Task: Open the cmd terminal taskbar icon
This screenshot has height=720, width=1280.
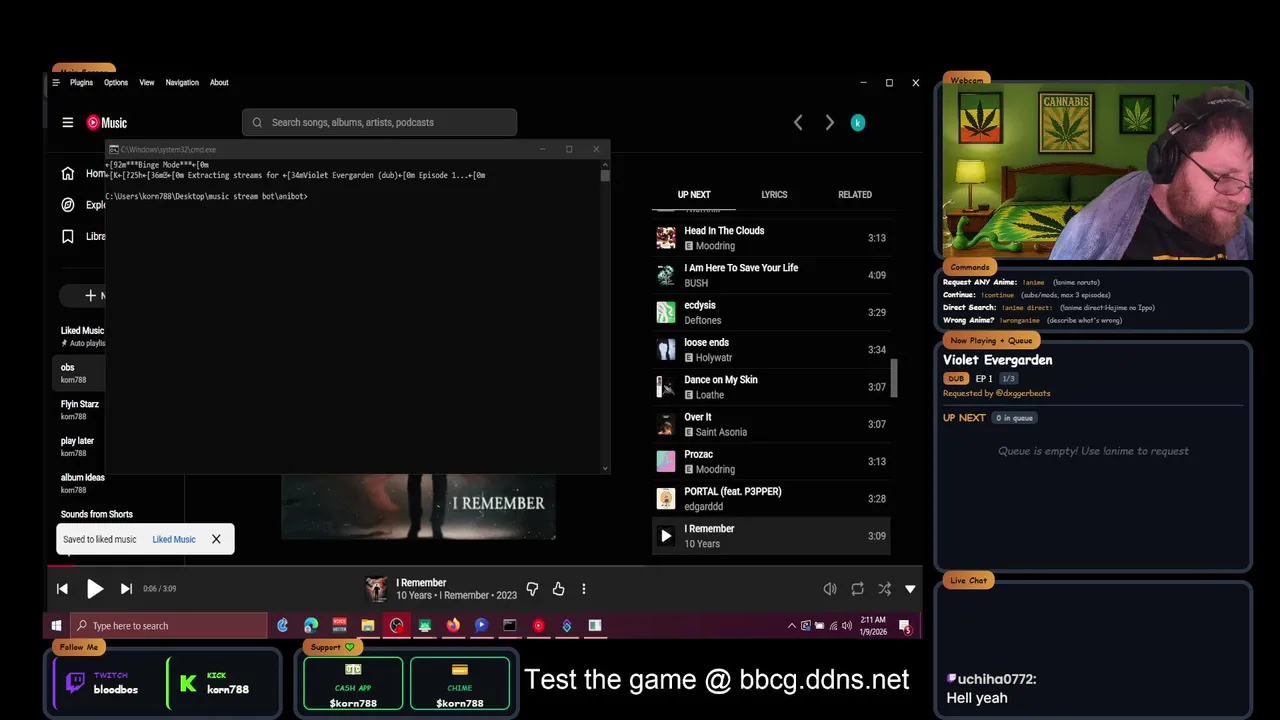Action: click(510, 626)
